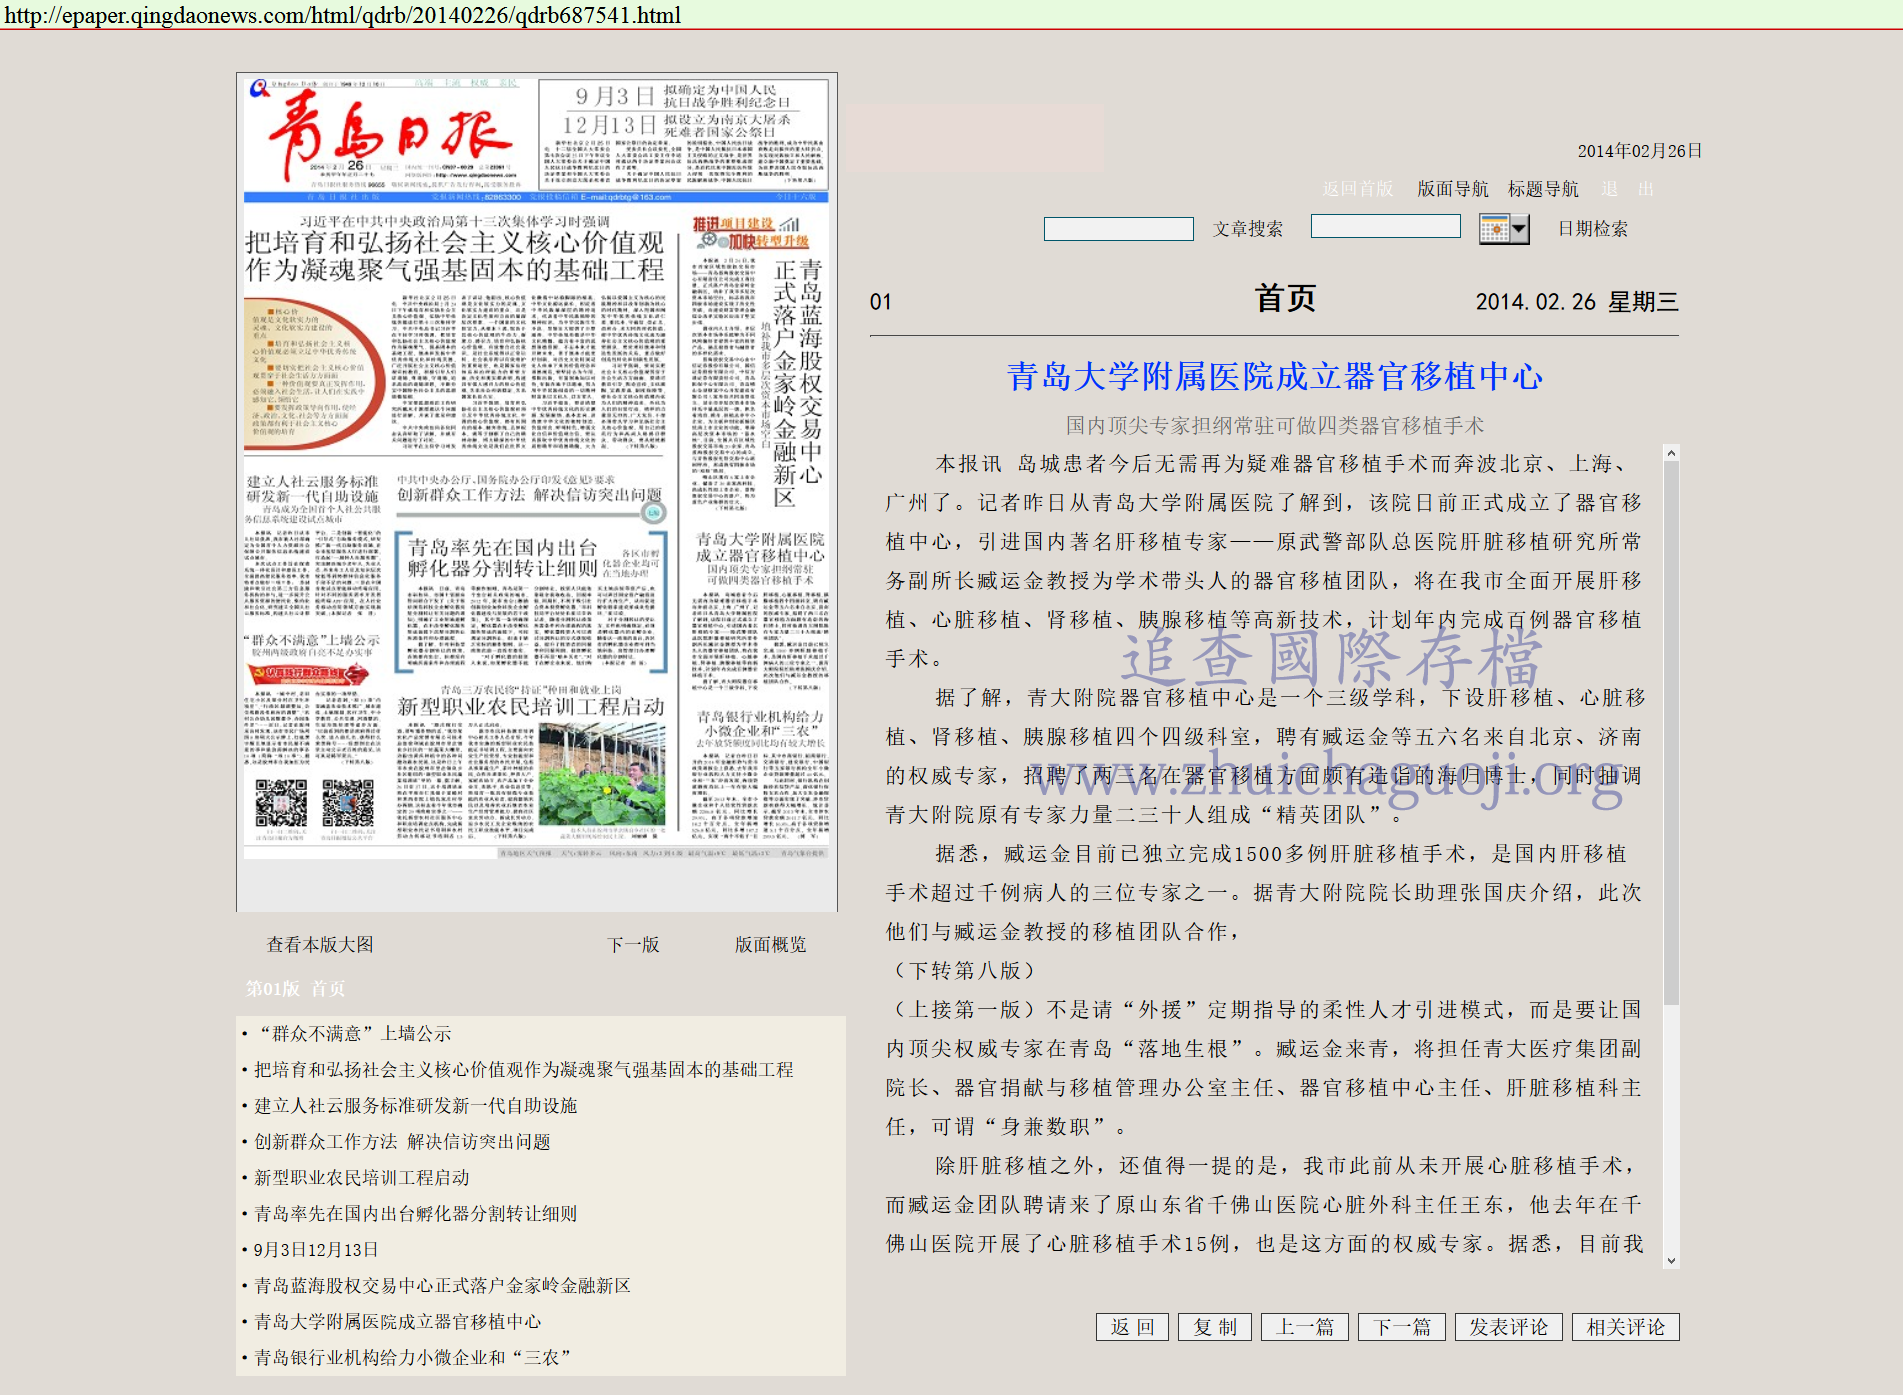The width and height of the screenshot is (1903, 1395).
Task: Open the 版面概览 page overview
Action: (770, 945)
